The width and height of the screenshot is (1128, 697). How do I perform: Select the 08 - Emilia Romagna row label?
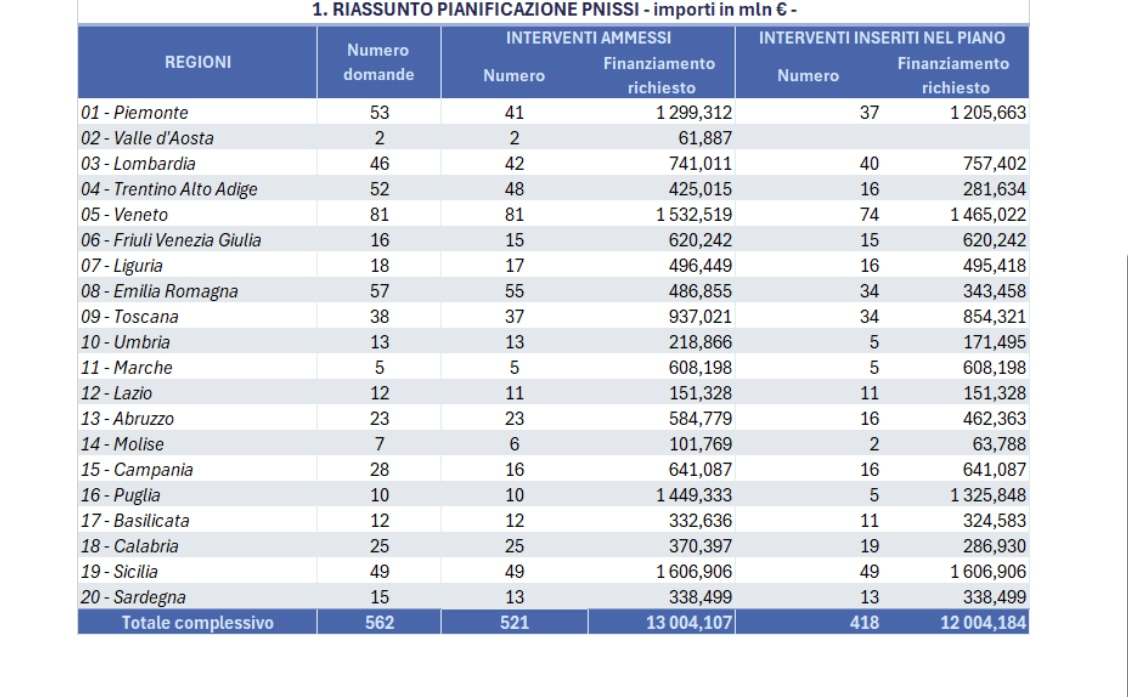coord(160,291)
